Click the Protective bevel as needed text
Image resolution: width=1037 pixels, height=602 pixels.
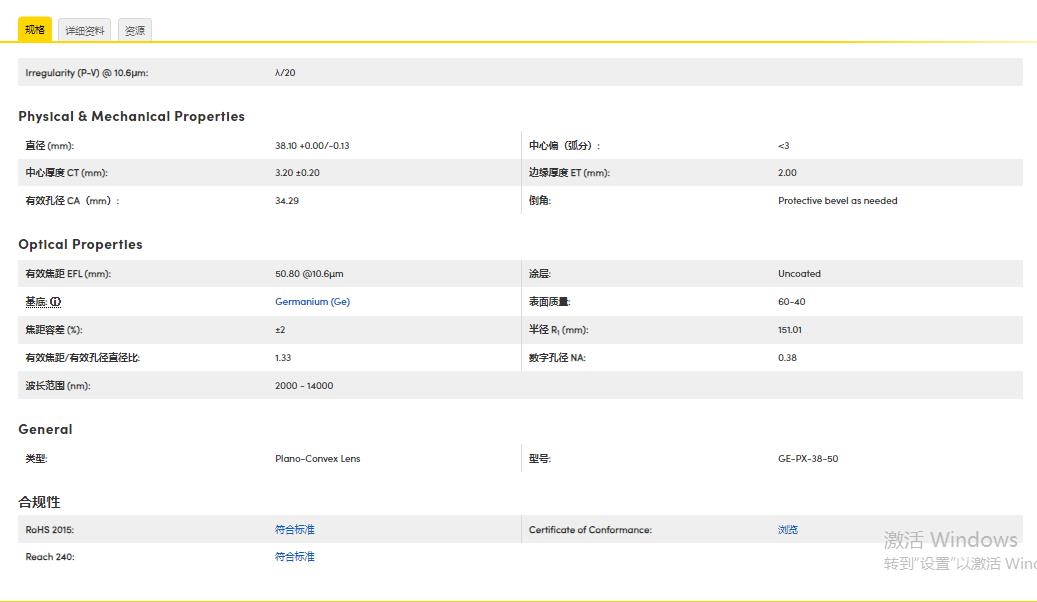837,201
